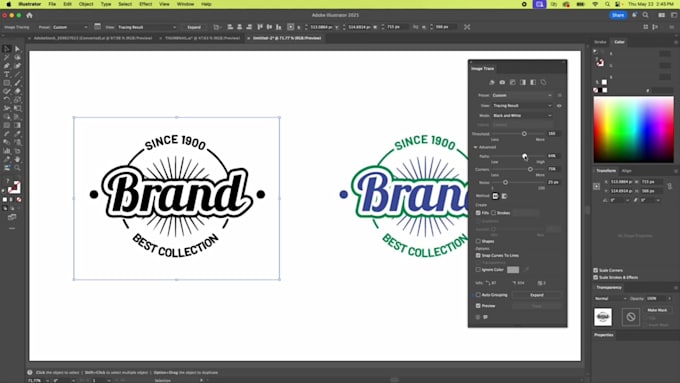Click the search icon in the app header
This screenshot has width=680, height=383.
coord(646,15)
